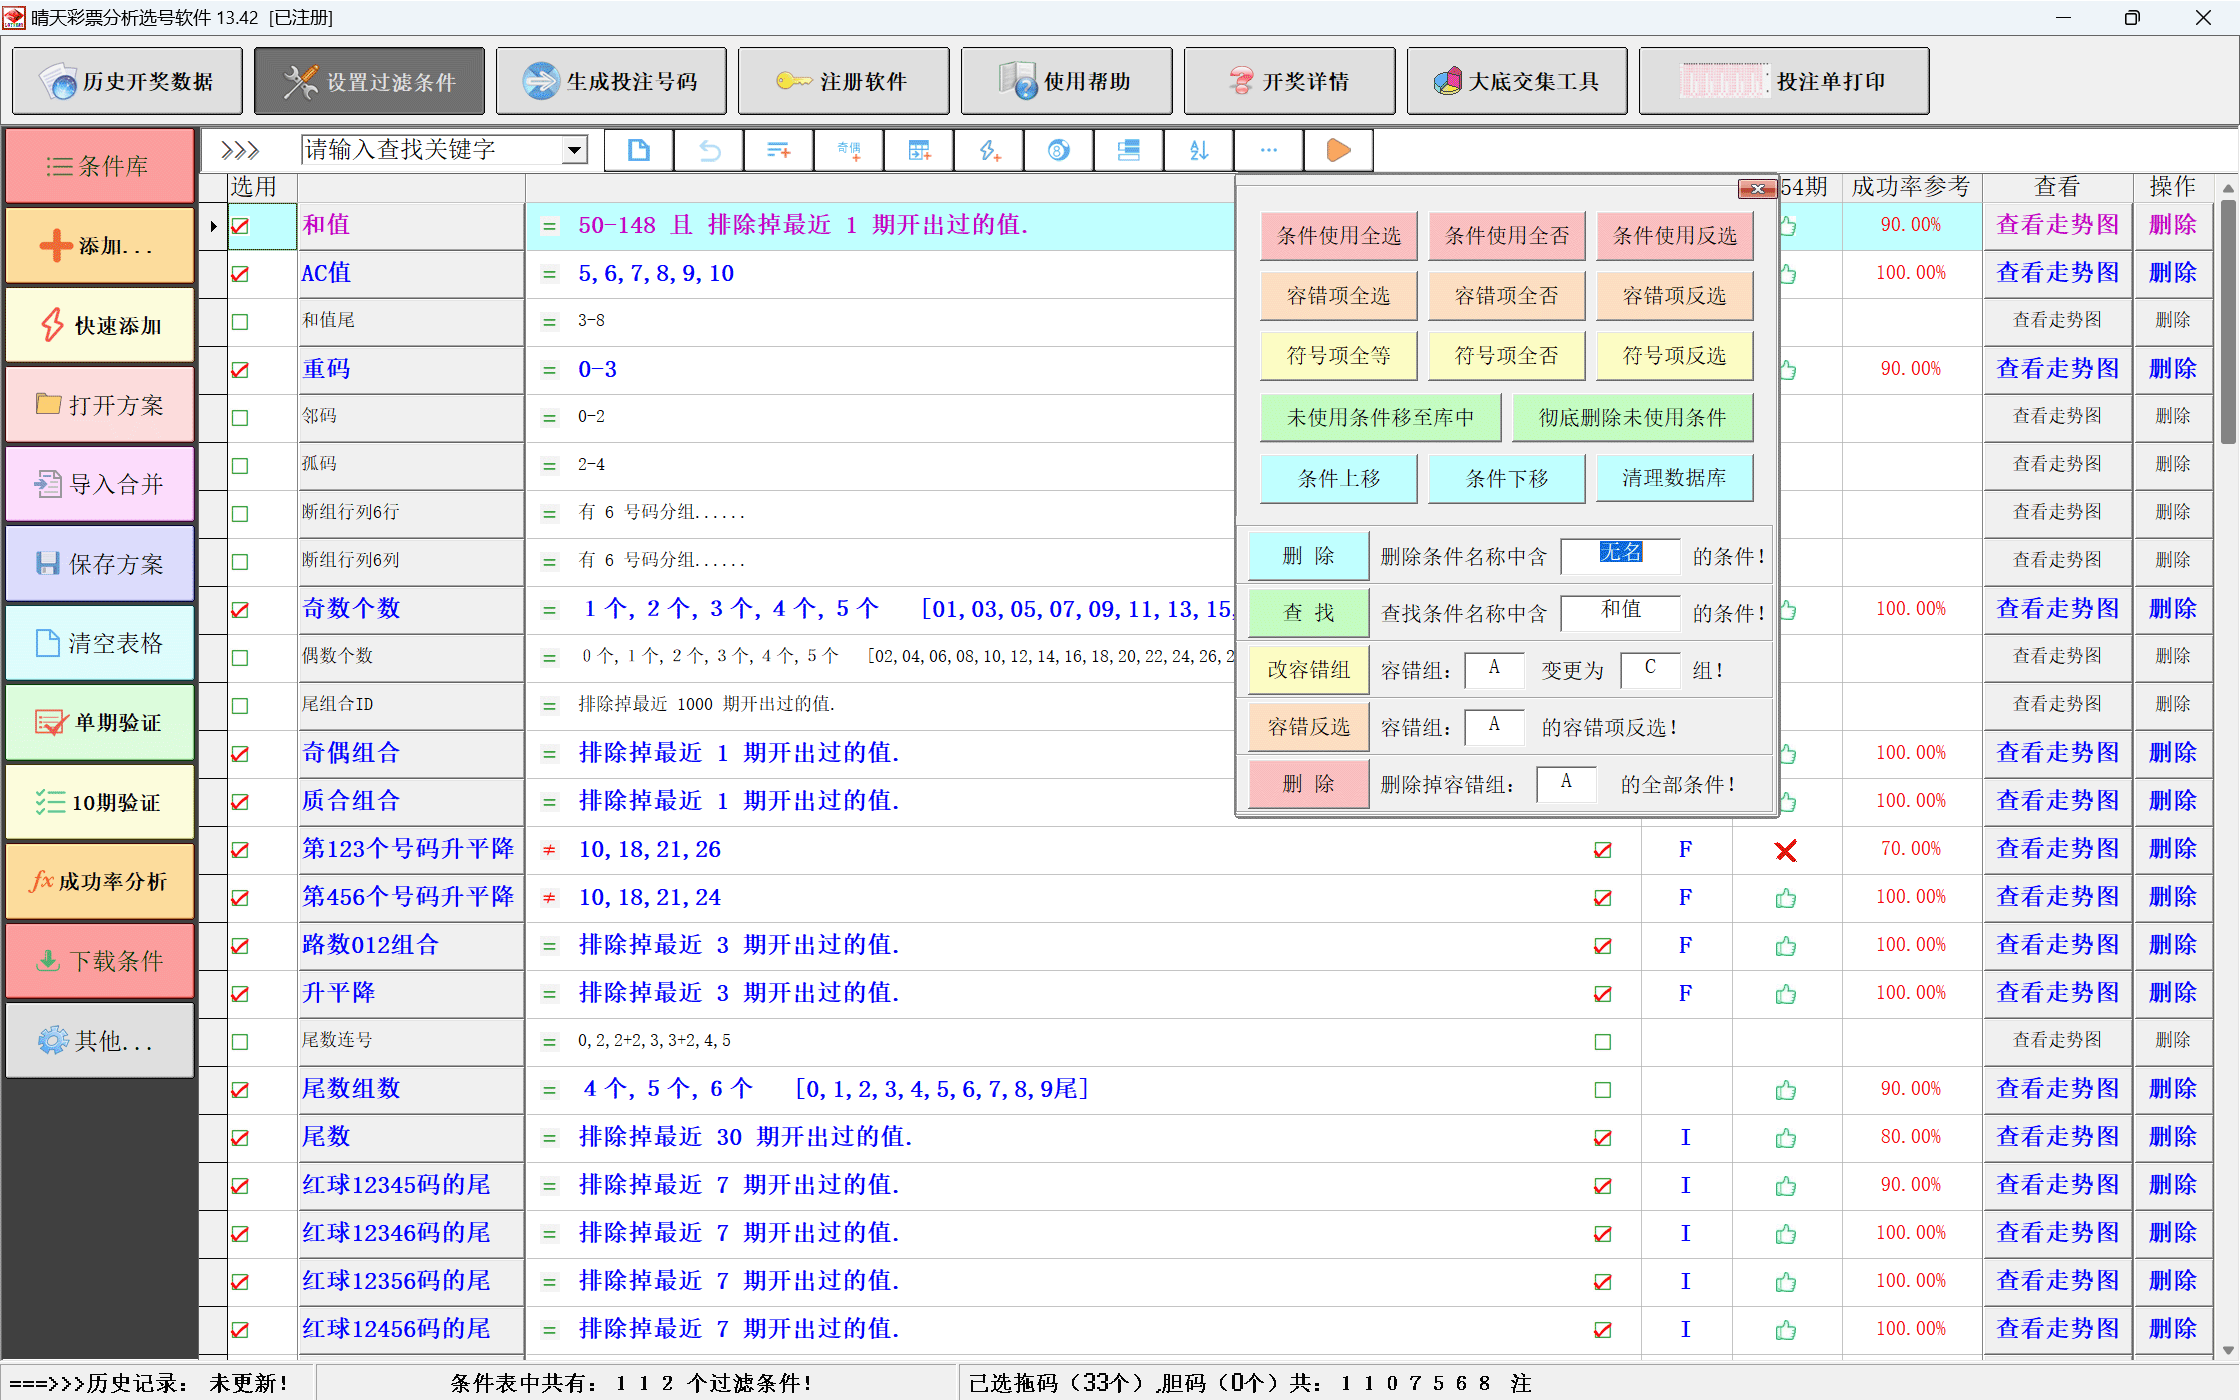Click the odd-even add toolbar icon

click(849, 151)
